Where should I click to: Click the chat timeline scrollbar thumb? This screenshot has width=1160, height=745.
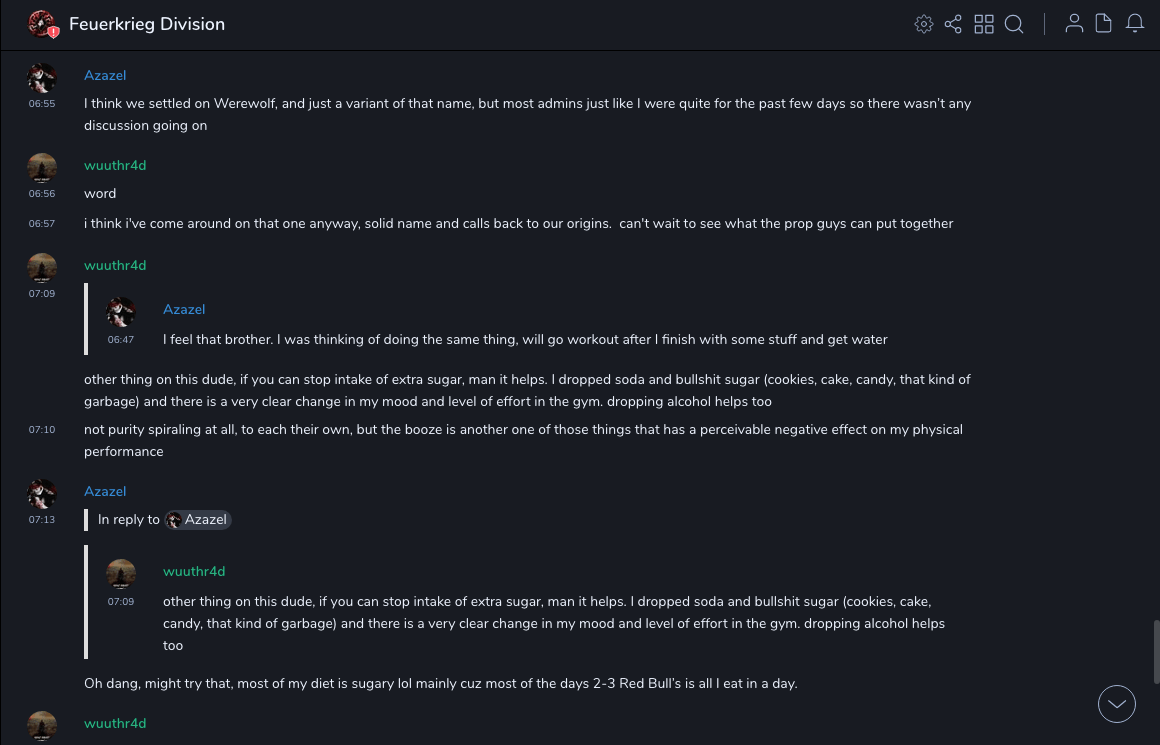1156,651
